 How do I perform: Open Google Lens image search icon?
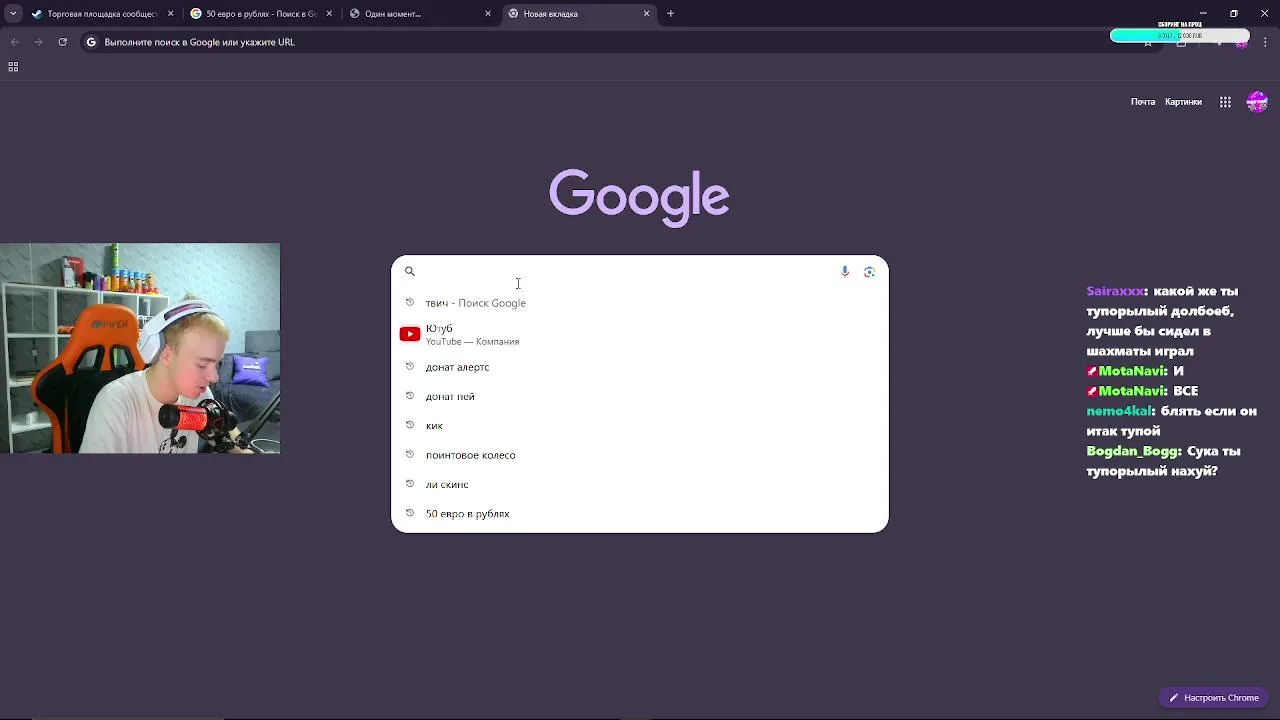point(869,271)
